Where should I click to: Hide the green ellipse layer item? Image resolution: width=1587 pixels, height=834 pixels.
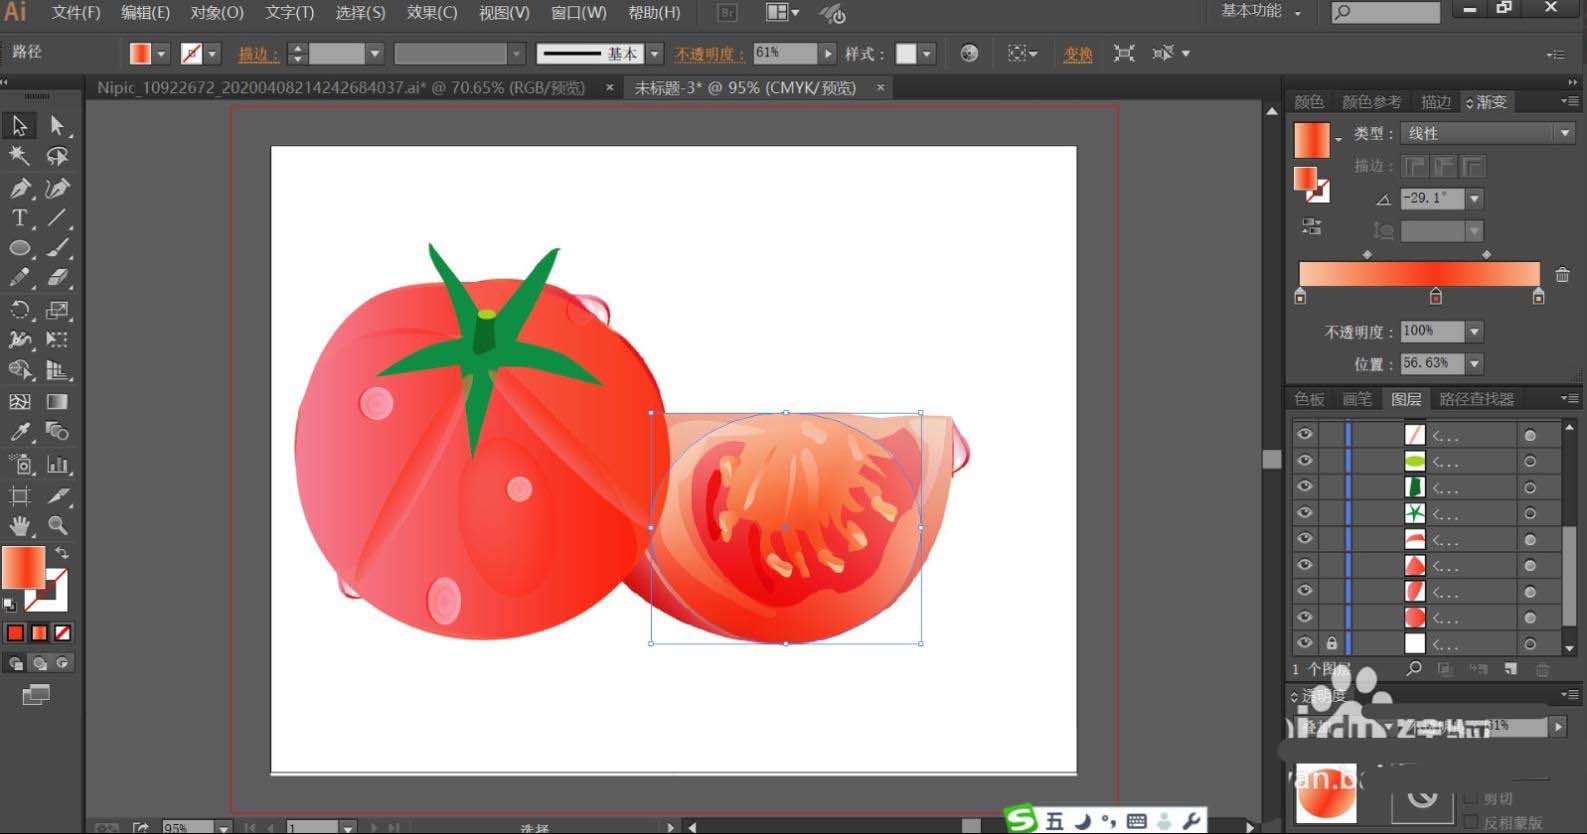click(1304, 460)
